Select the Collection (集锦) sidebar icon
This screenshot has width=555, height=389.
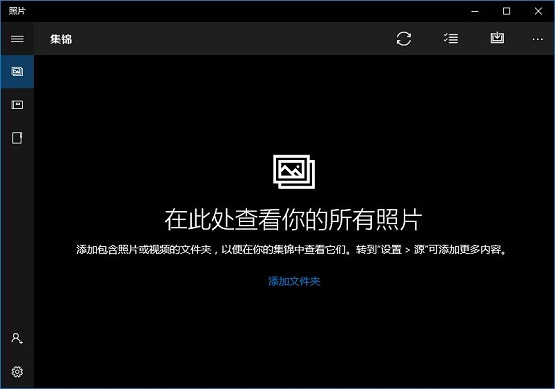click(17, 71)
